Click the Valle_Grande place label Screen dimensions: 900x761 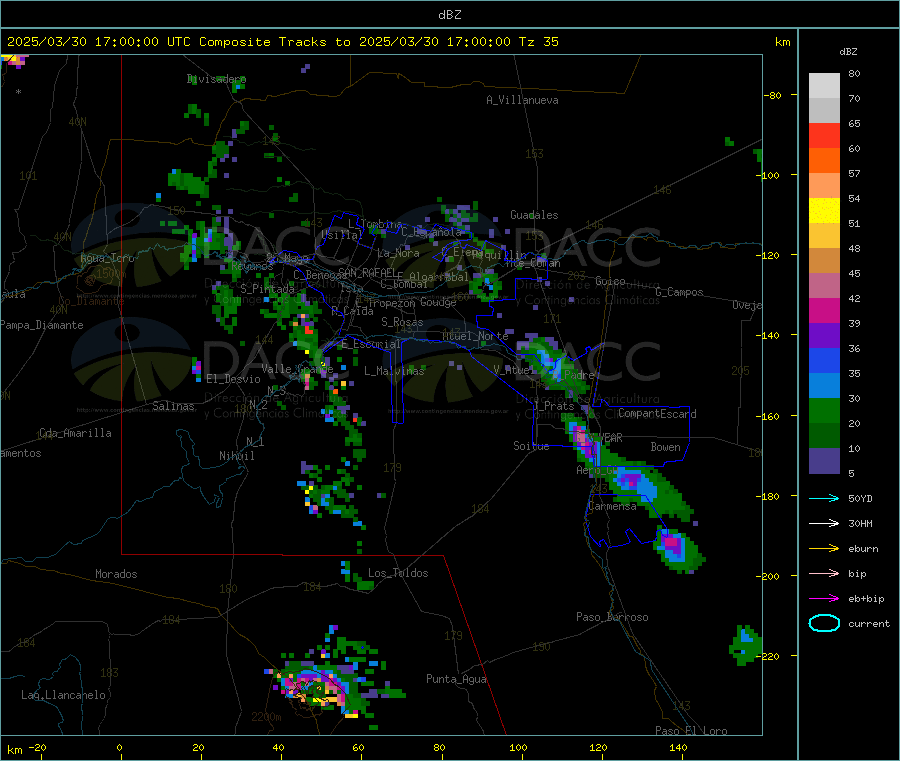[x=297, y=369]
